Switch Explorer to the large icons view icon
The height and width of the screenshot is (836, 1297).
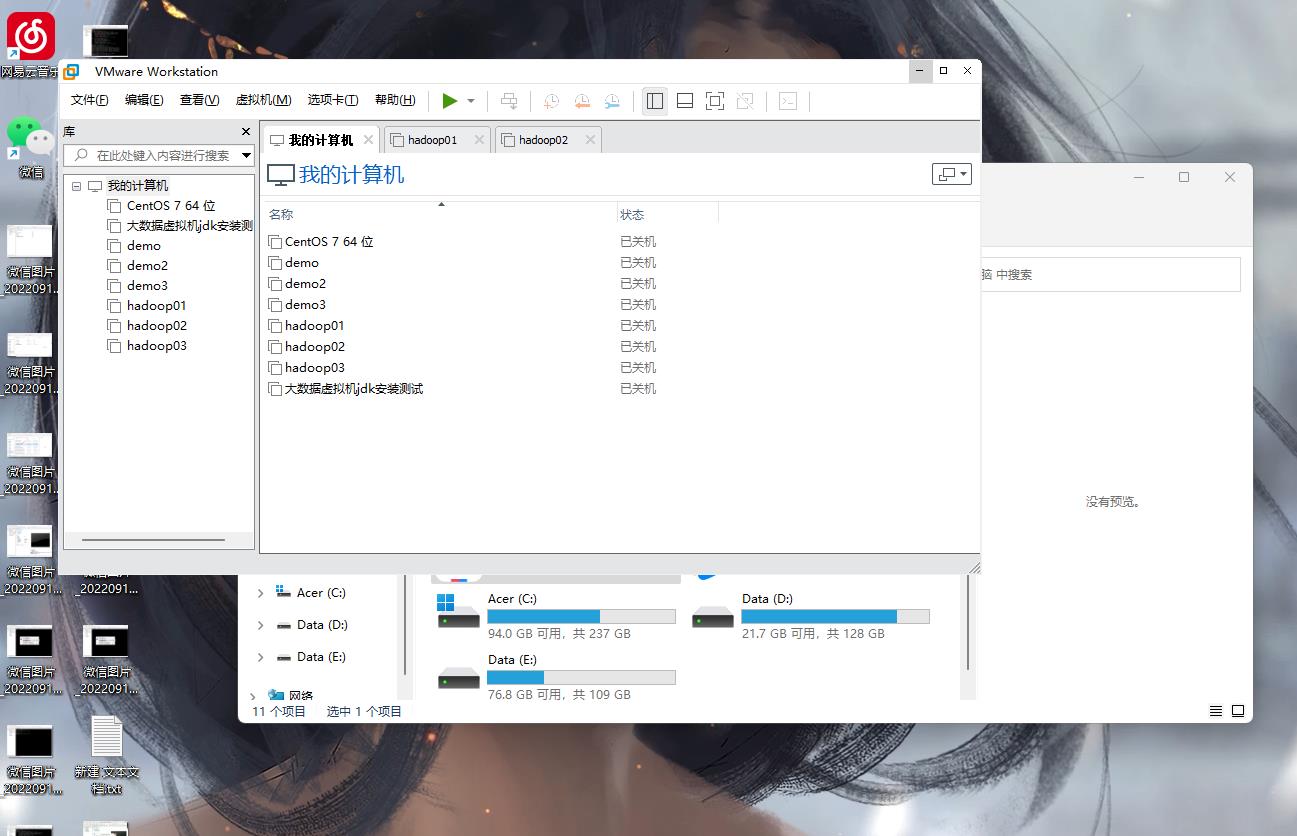click(1238, 711)
